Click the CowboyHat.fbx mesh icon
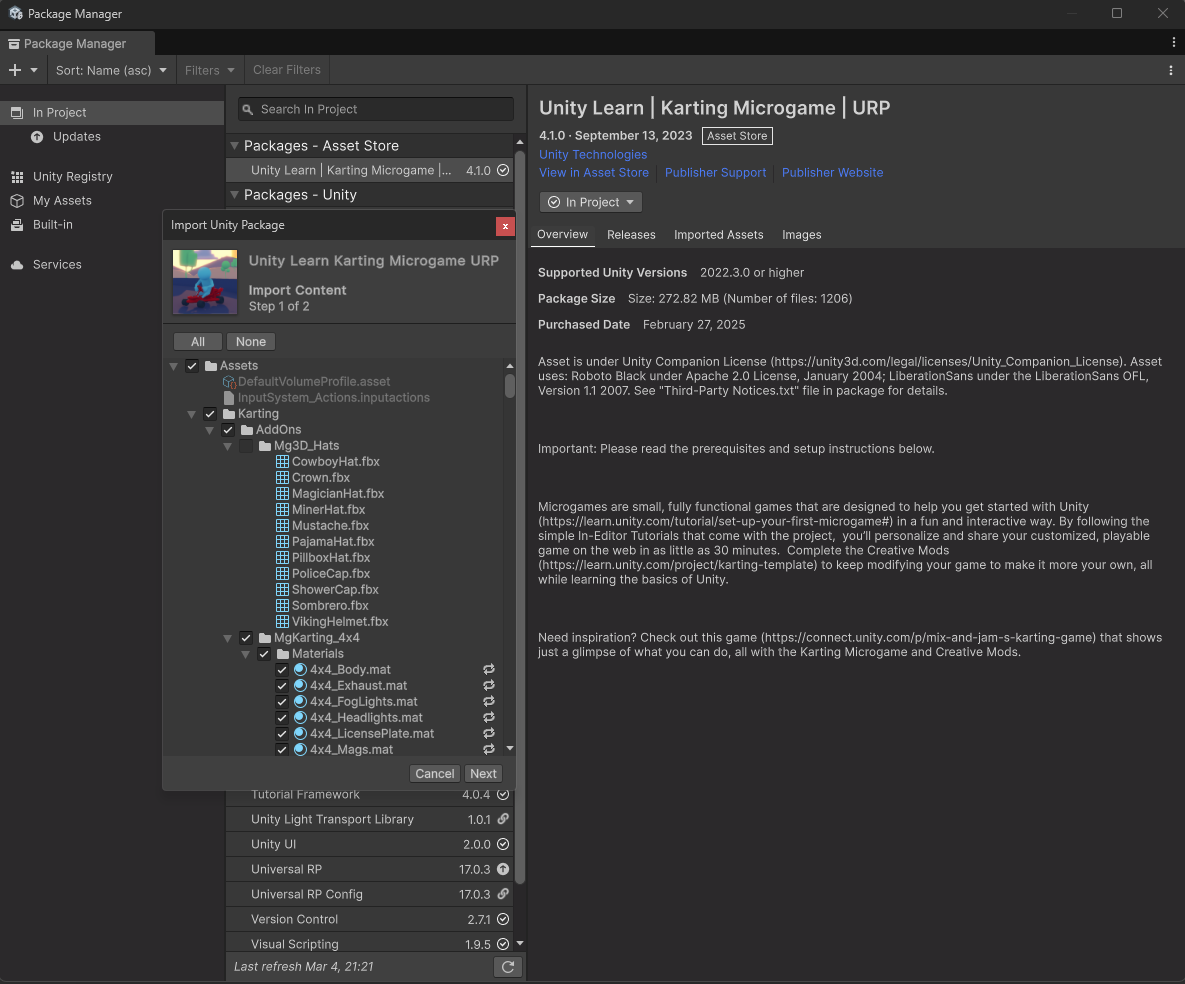Image resolution: width=1185 pixels, height=984 pixels. click(282, 462)
